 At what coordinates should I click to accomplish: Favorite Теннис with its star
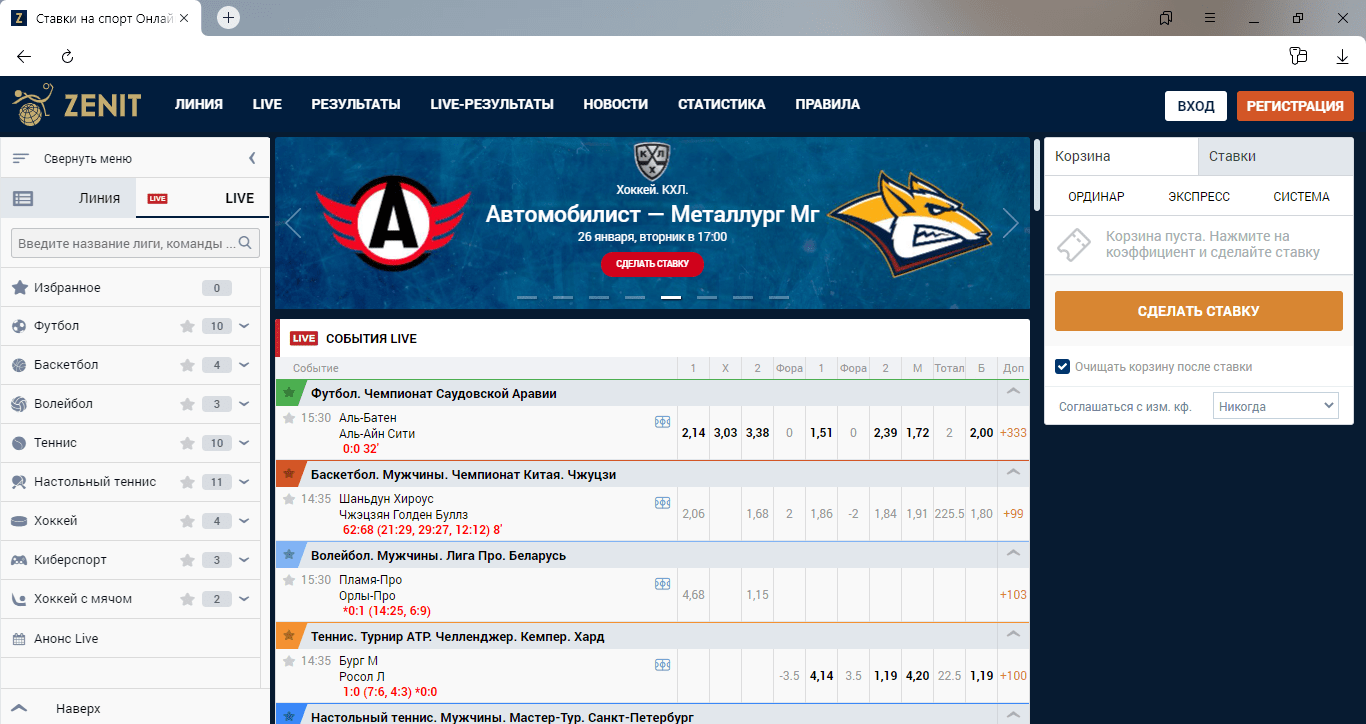click(x=187, y=443)
